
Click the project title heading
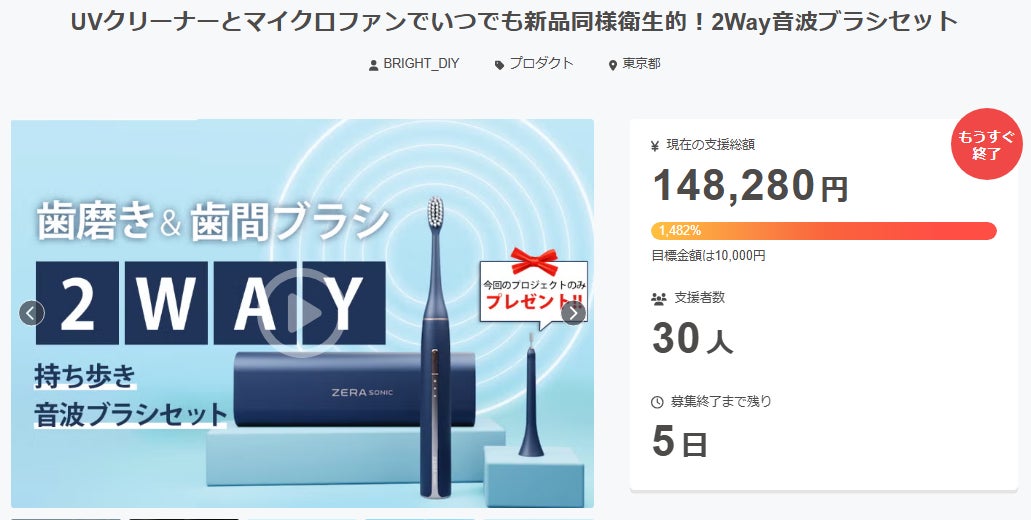coord(515,22)
